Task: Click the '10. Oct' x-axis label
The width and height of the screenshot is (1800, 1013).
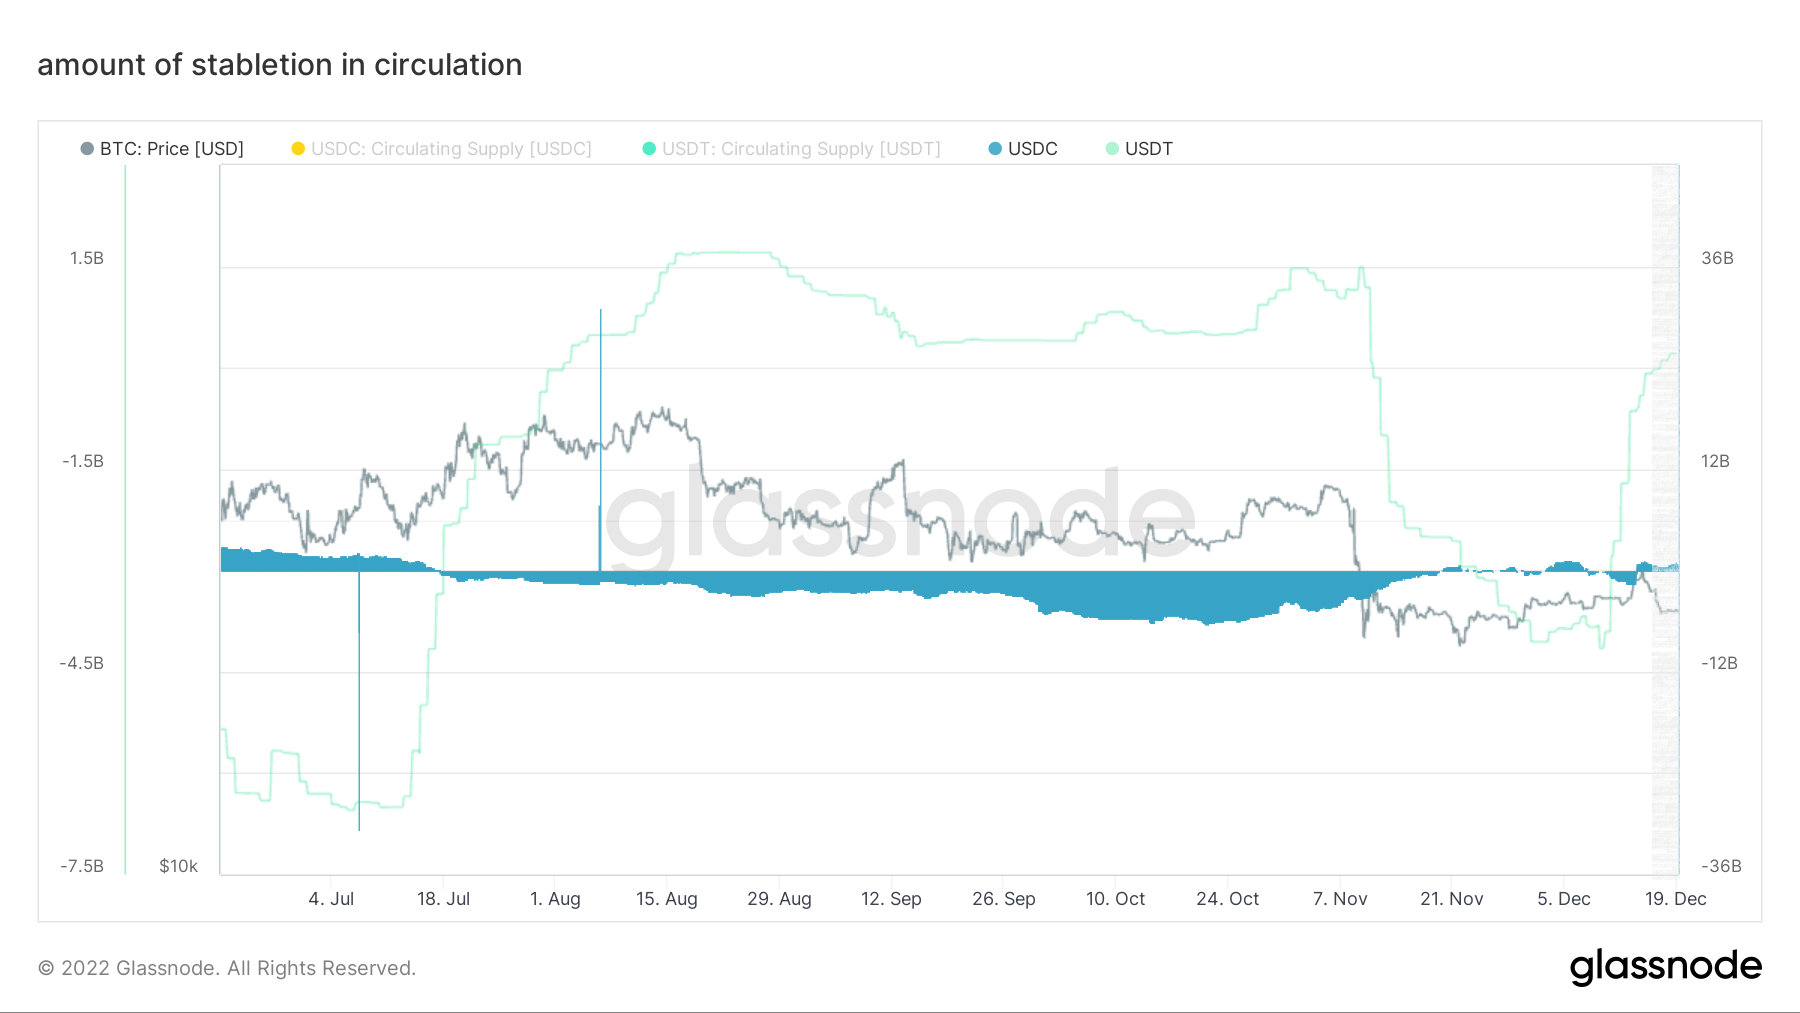Action: [x=1116, y=898]
